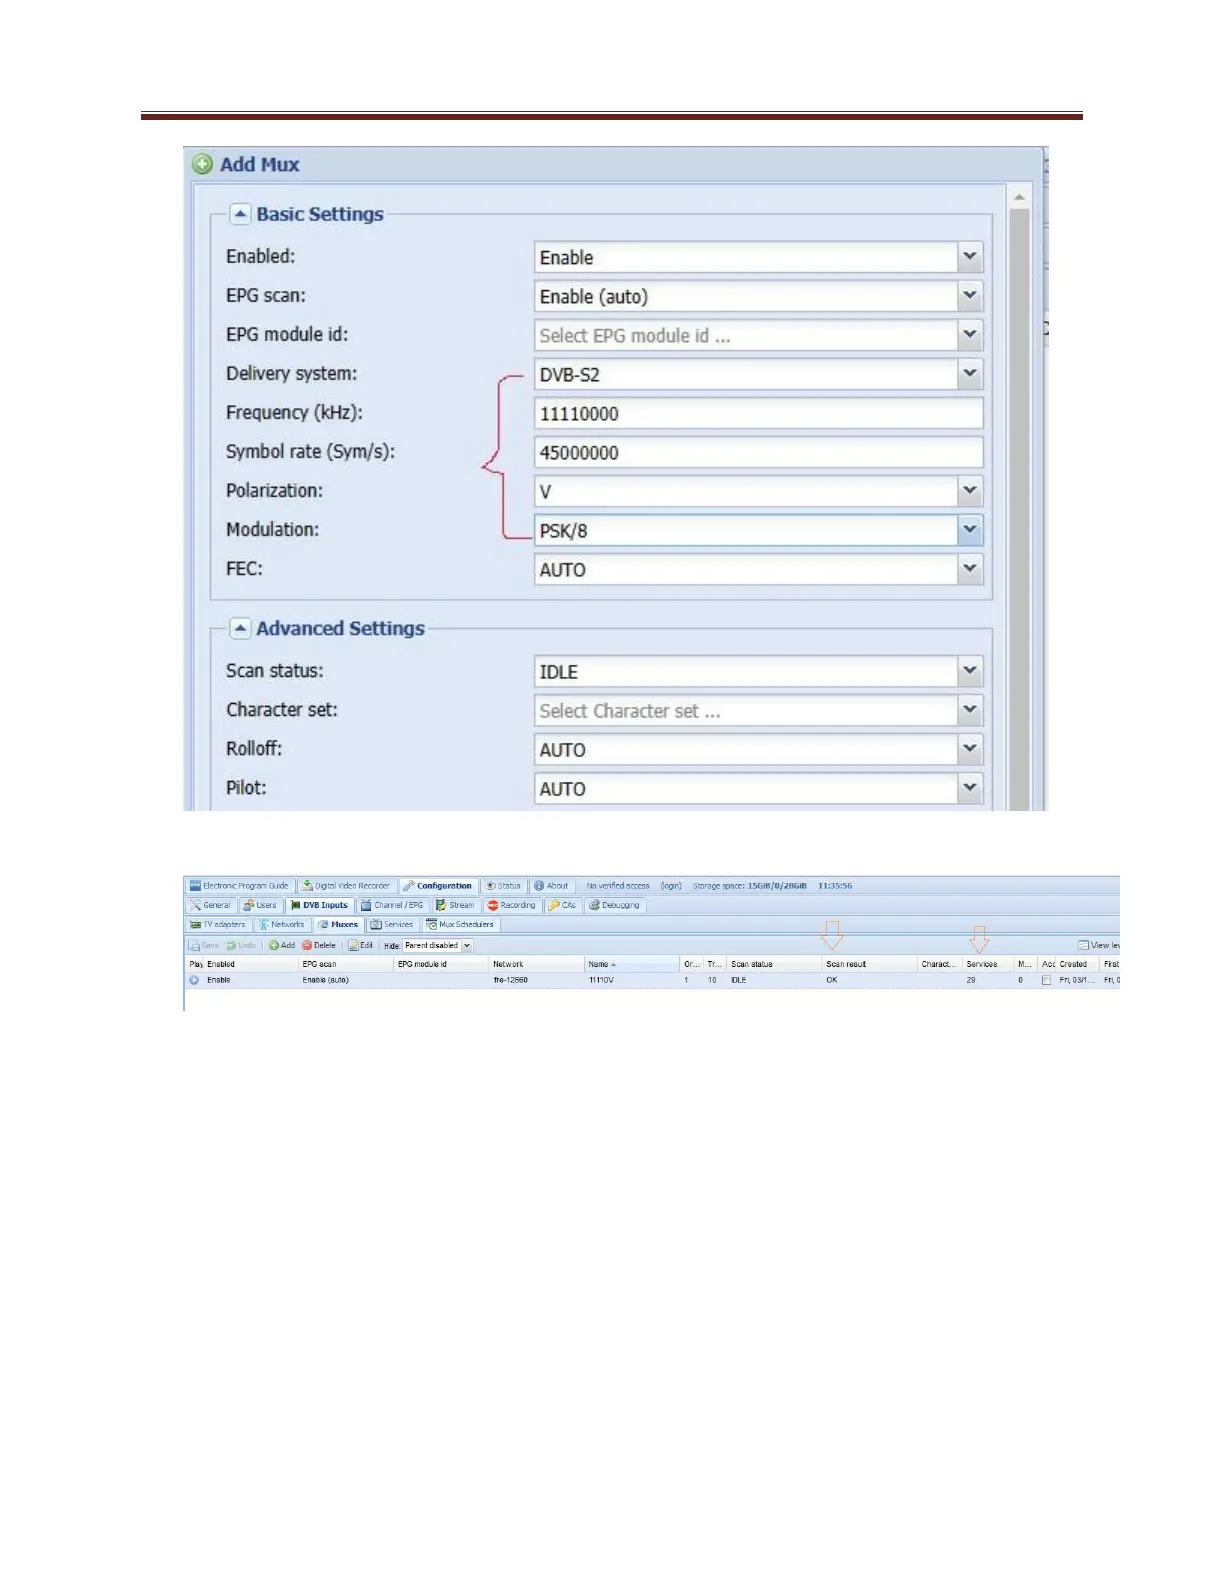Play the fre-12660 mux row

[x=194, y=980]
